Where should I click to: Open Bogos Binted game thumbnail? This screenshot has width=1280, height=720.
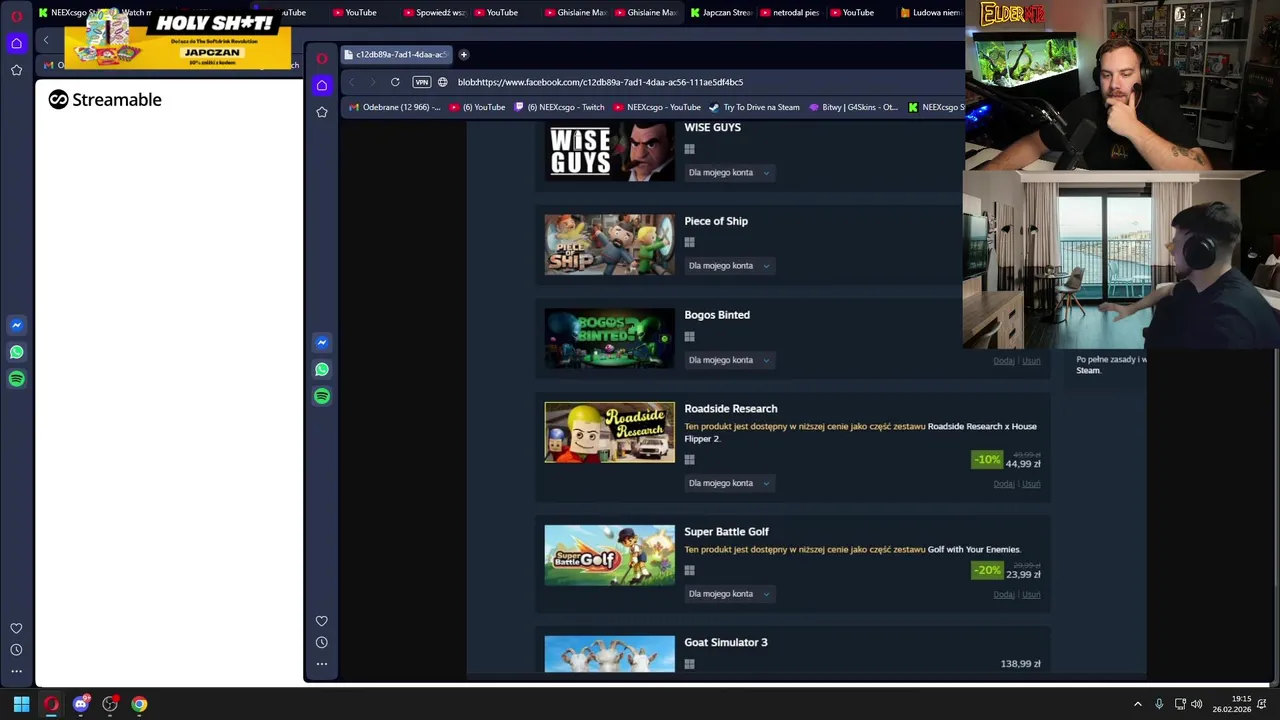coord(609,338)
